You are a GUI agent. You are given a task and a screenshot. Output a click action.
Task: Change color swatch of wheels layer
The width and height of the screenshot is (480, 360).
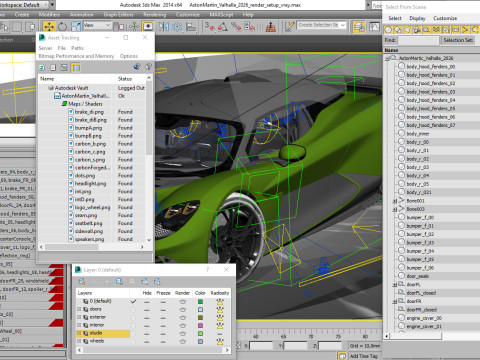tap(200, 342)
